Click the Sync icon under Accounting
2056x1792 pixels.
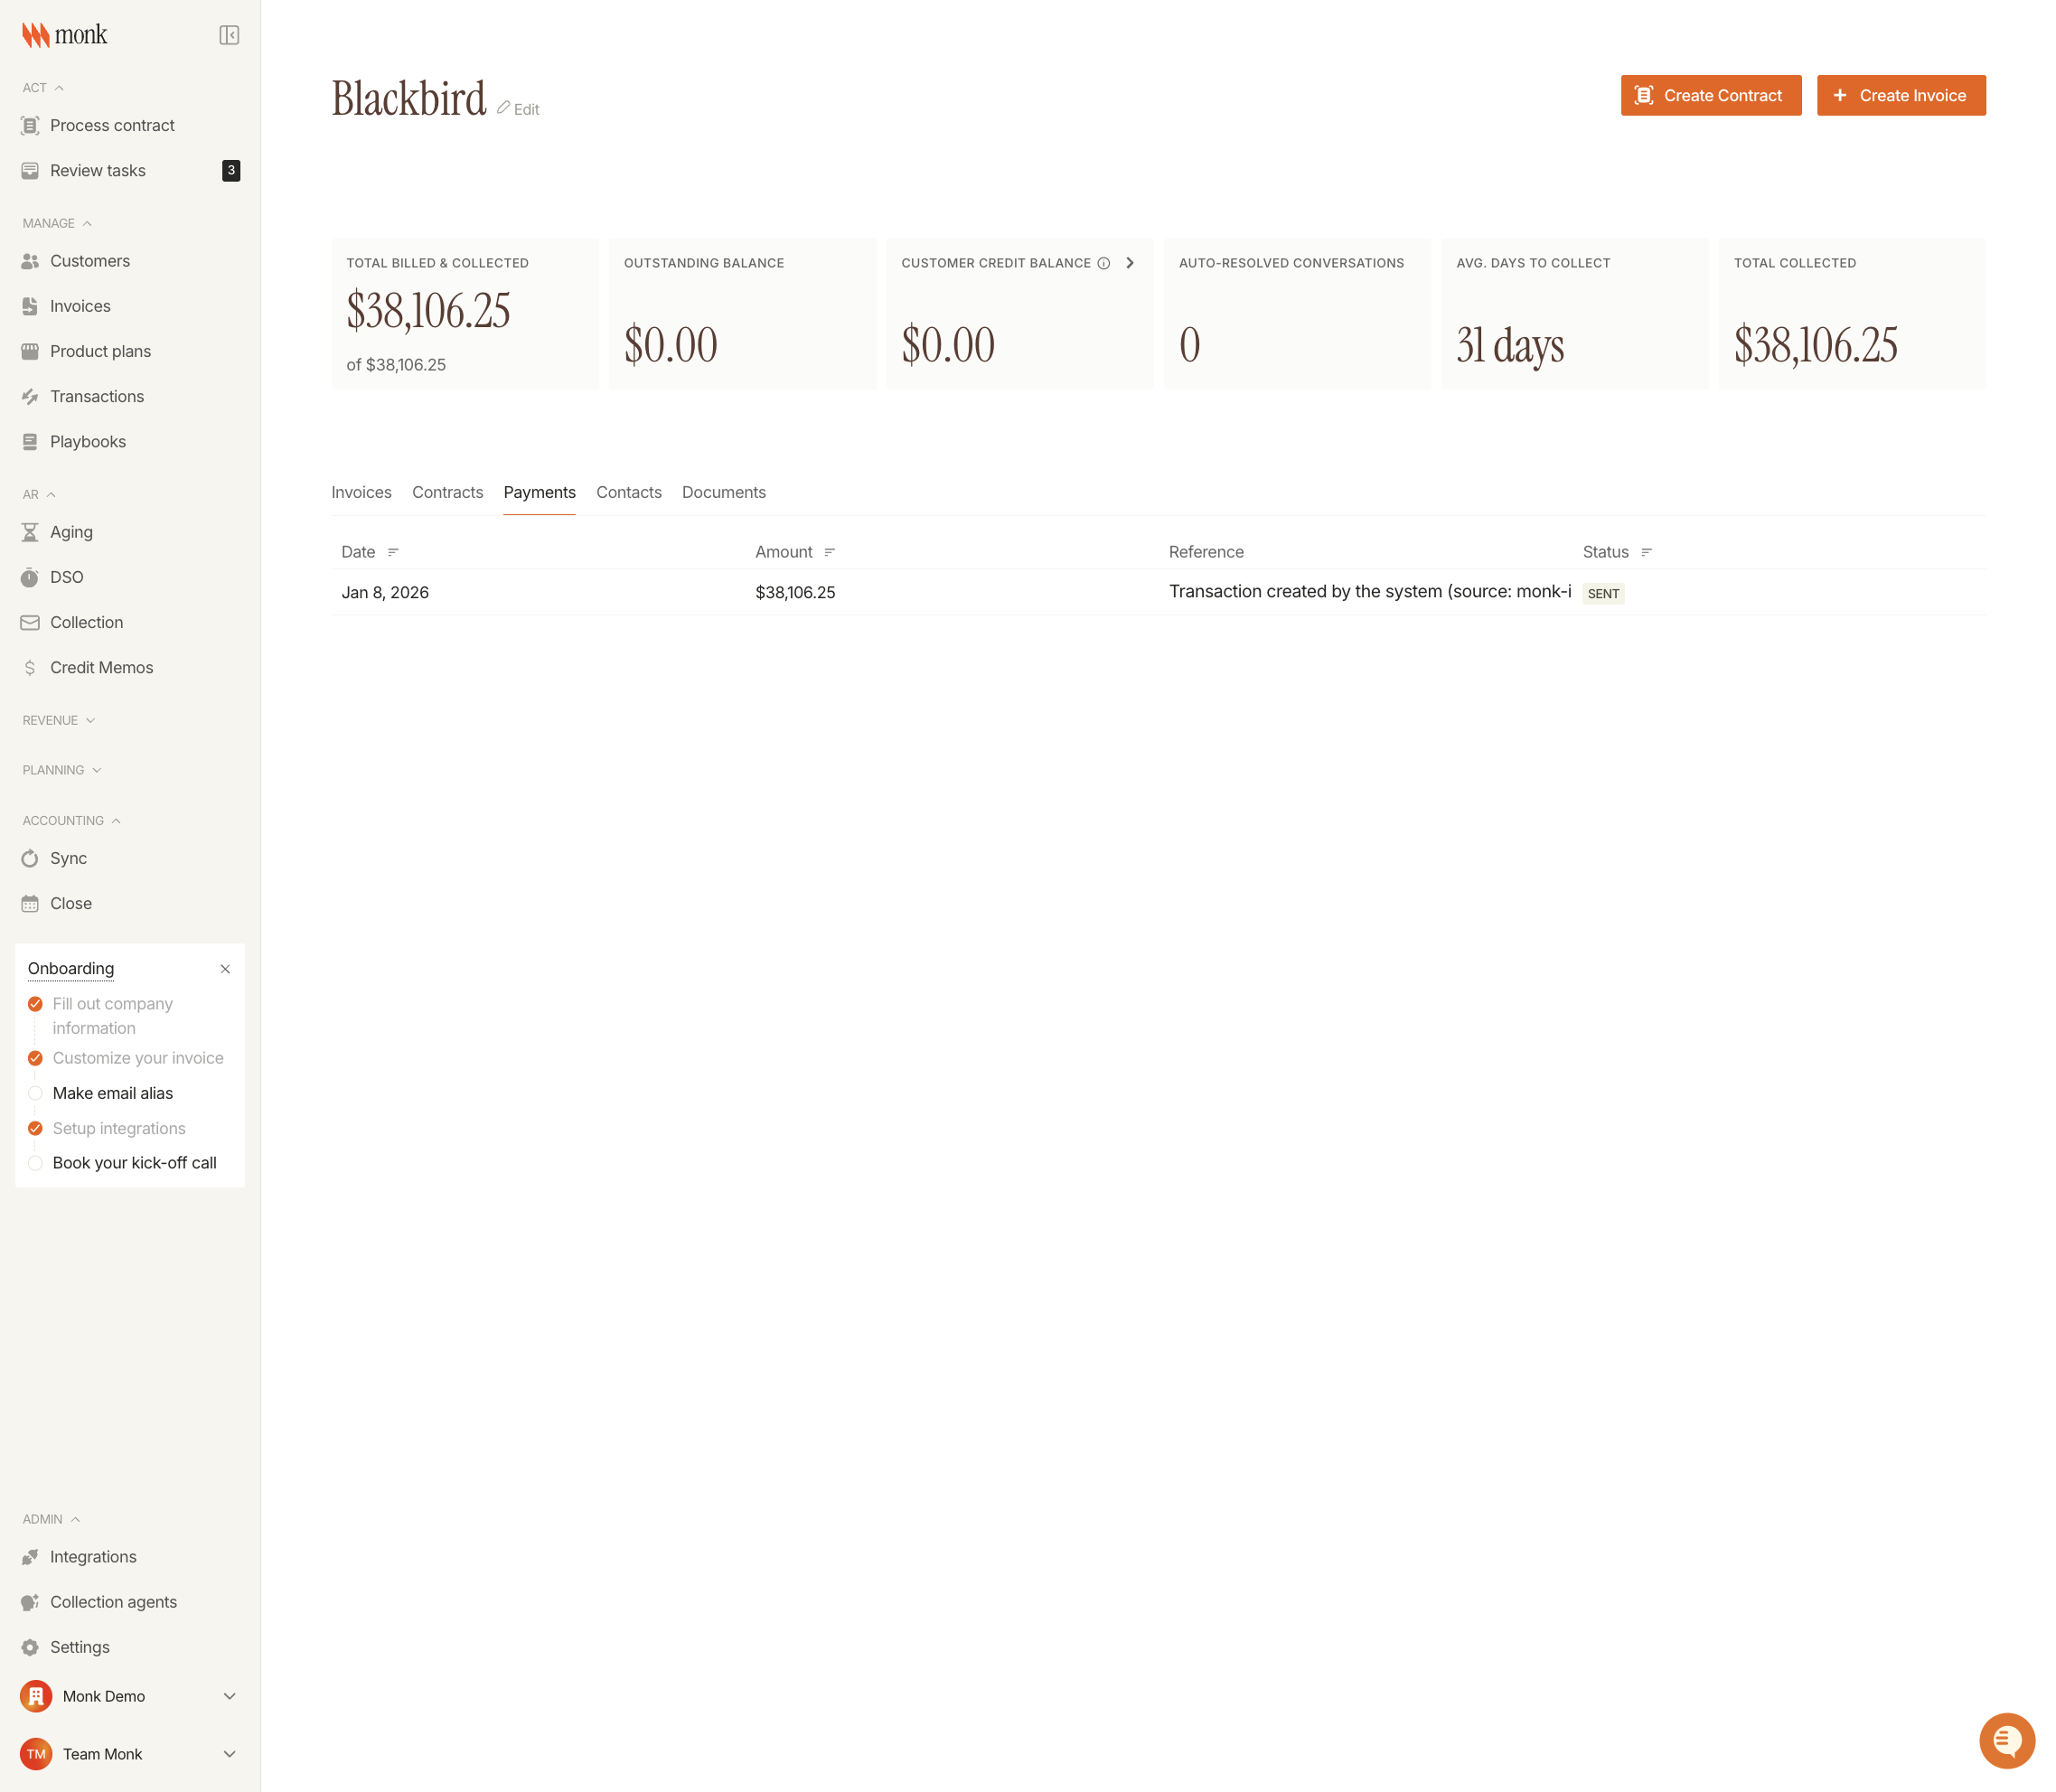[30, 858]
